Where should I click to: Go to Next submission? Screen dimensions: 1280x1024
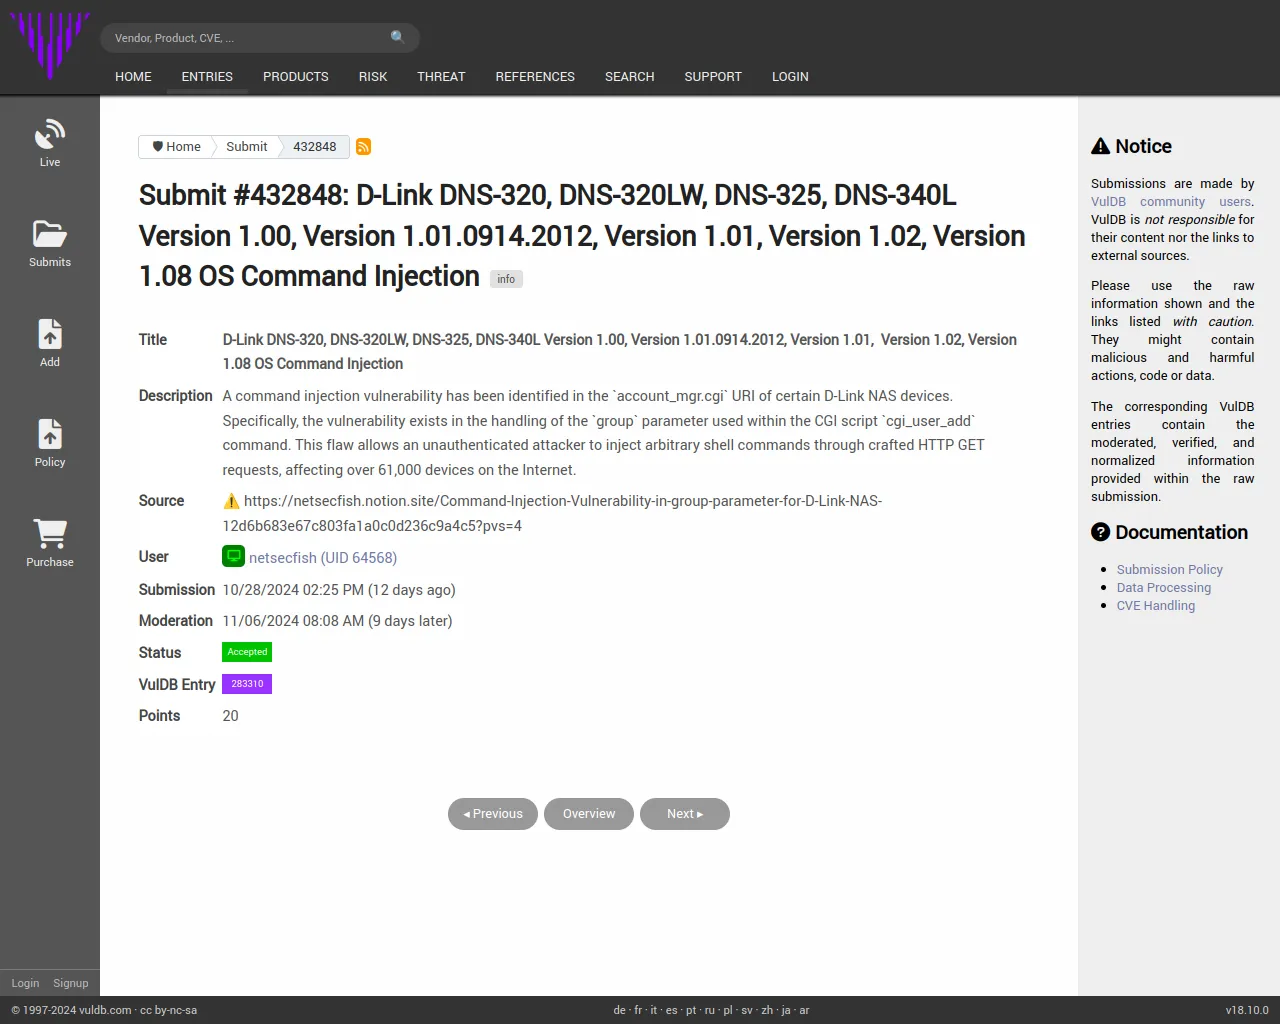pyautogui.click(x=685, y=814)
